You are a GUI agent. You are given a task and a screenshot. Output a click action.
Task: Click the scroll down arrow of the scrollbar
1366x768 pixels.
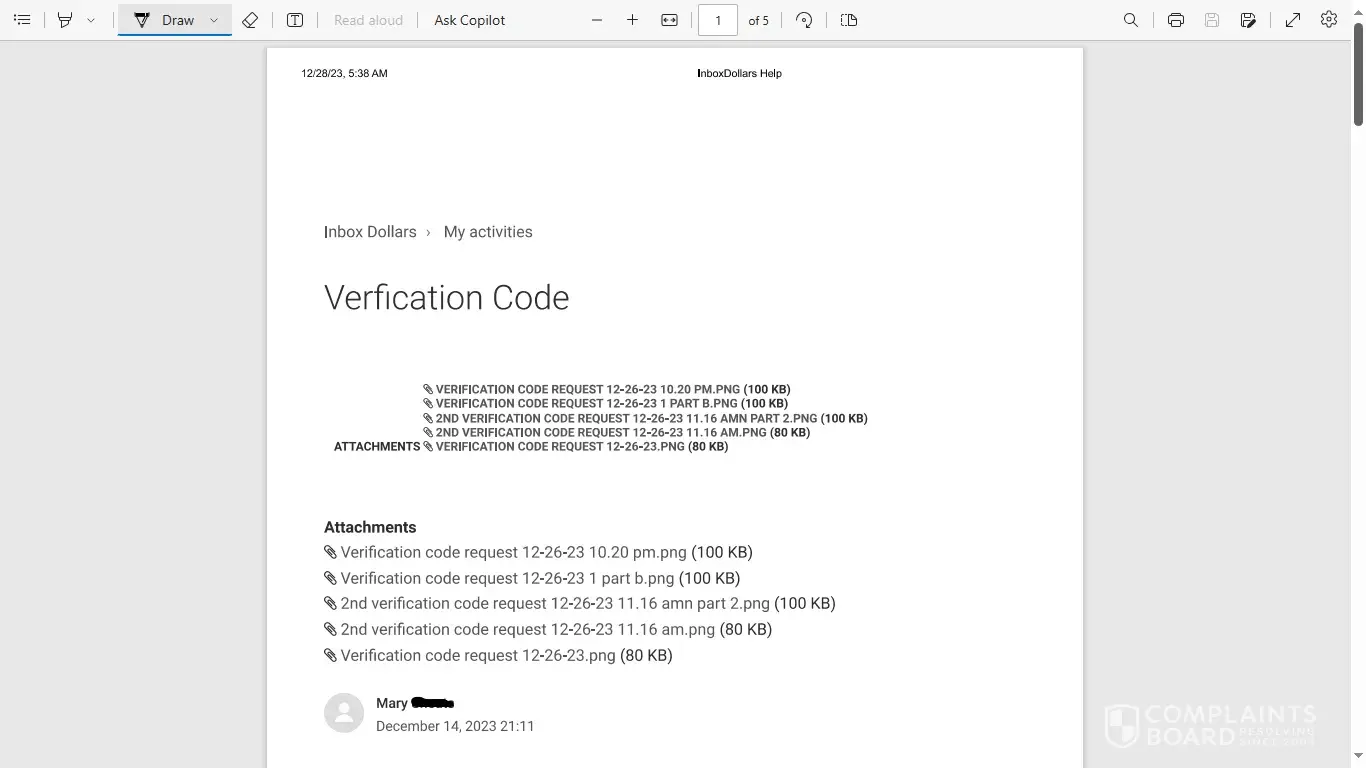(1358, 757)
